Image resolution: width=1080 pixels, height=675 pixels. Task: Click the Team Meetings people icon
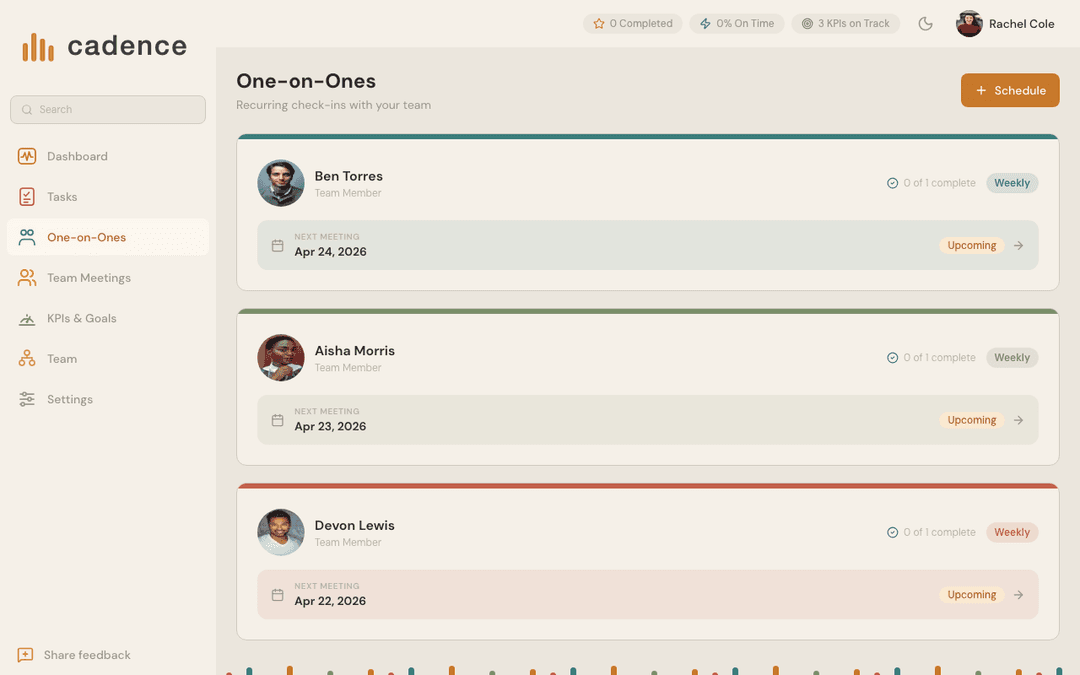(27, 278)
